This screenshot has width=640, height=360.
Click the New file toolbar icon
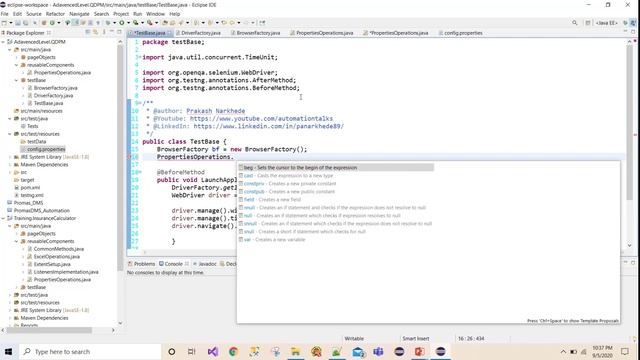[x=4, y=23]
